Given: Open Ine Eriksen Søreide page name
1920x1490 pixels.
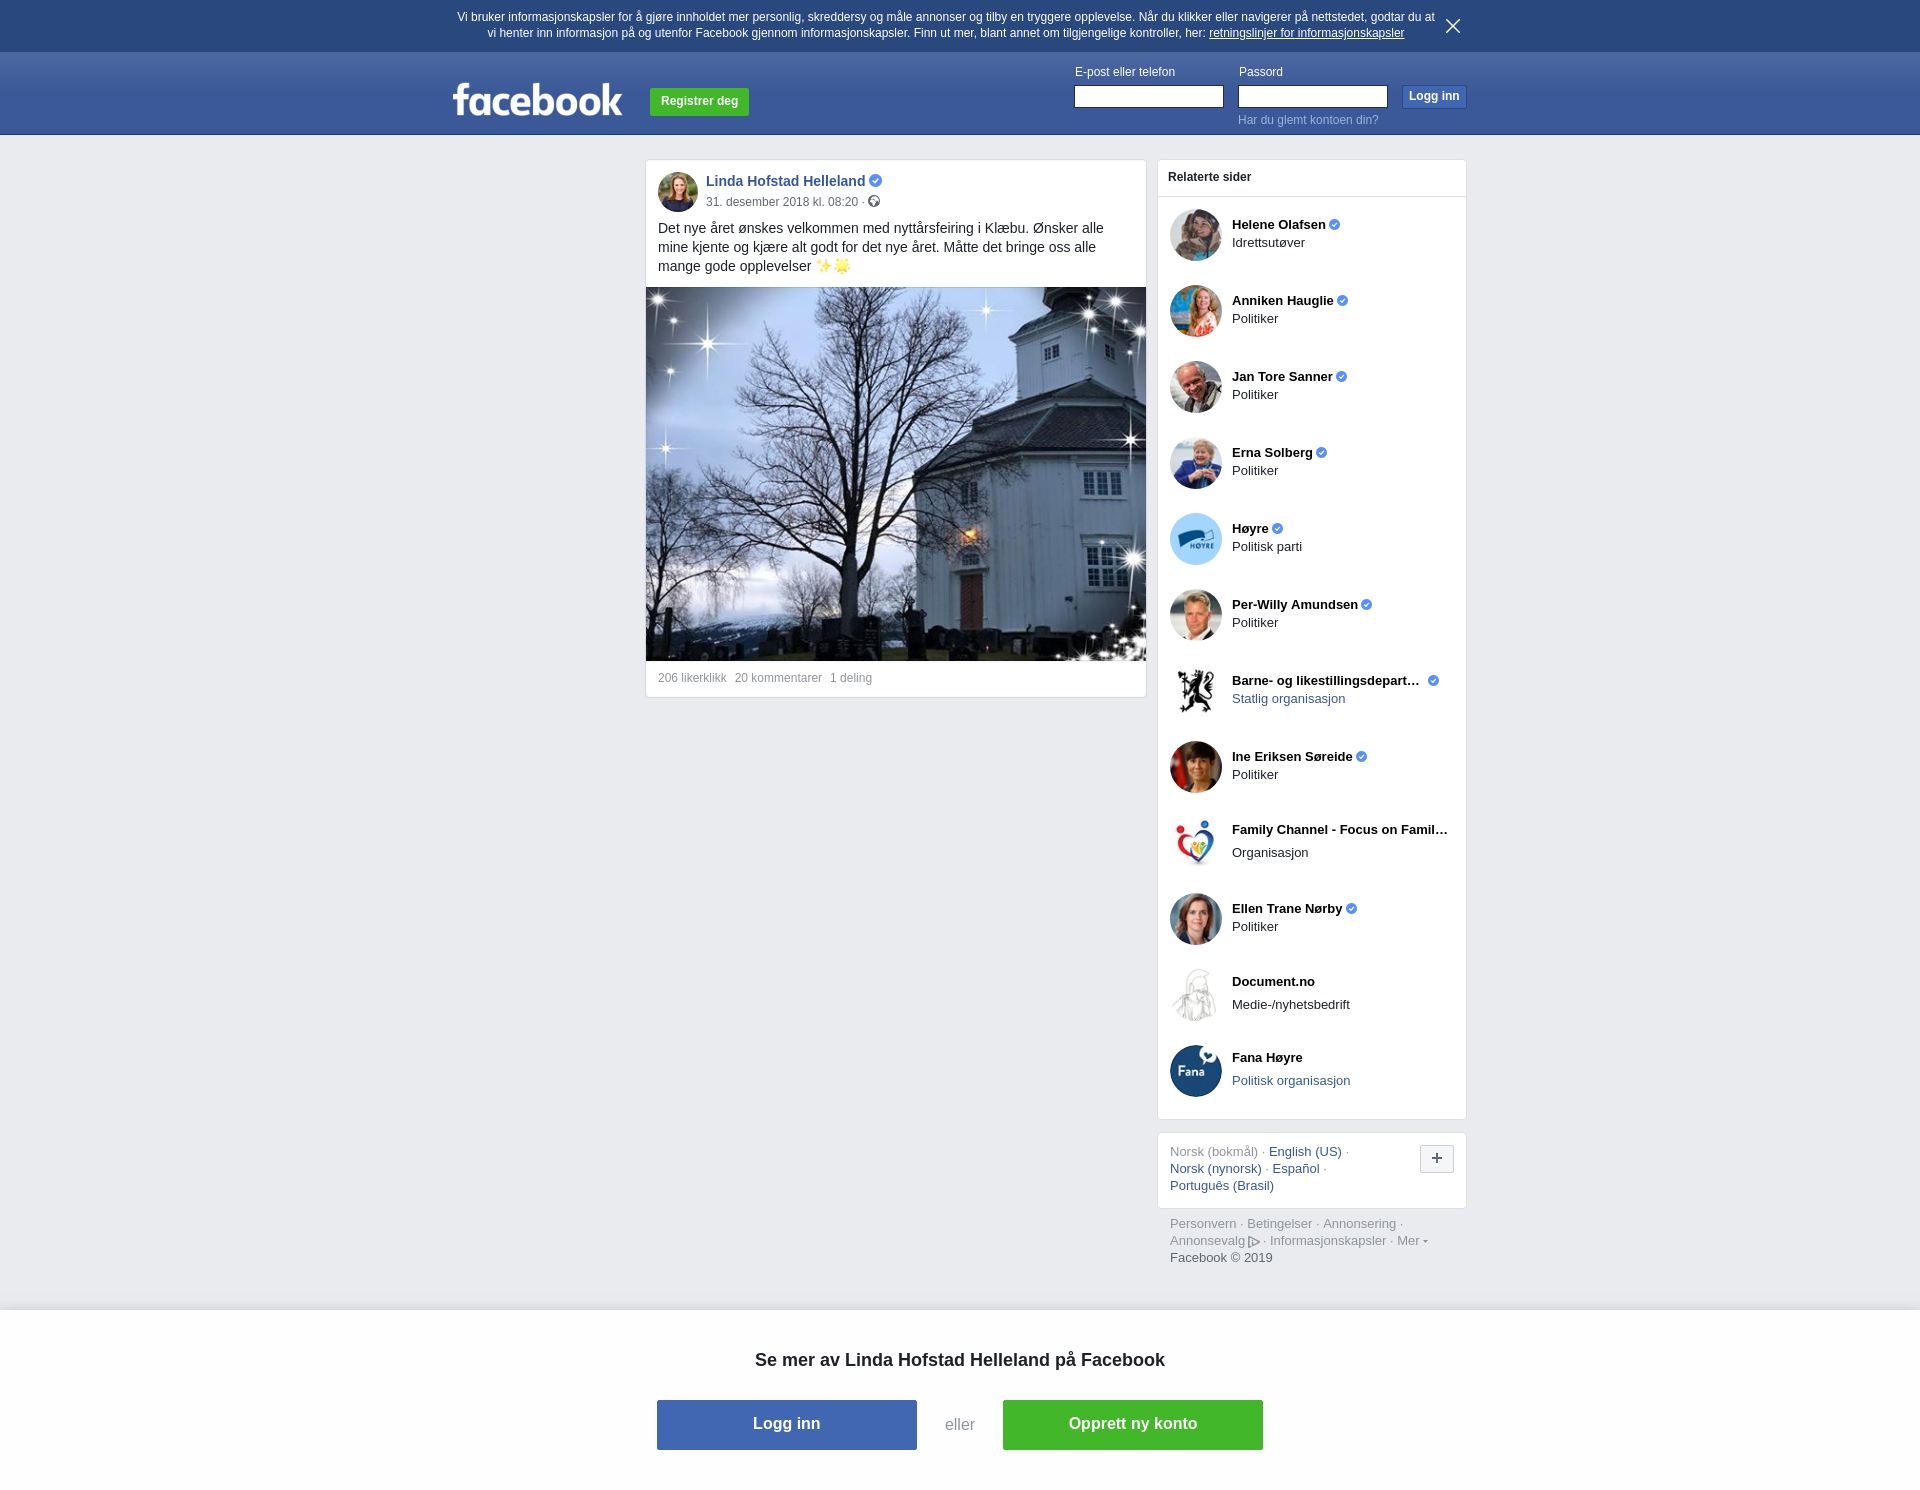Looking at the screenshot, I should coord(1292,757).
